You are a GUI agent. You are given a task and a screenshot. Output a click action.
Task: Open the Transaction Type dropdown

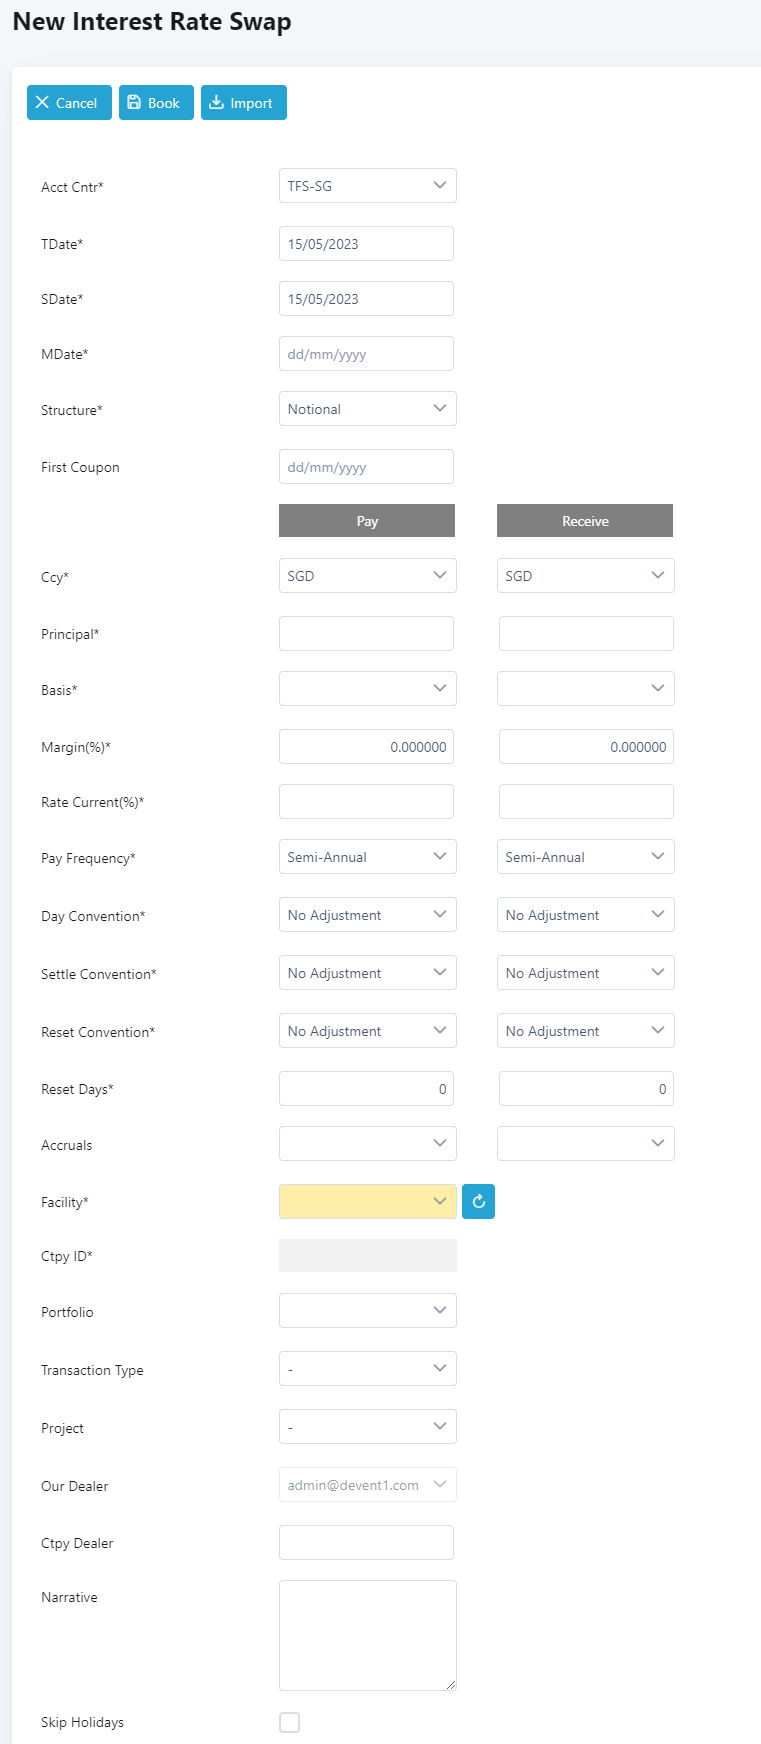tap(368, 1369)
